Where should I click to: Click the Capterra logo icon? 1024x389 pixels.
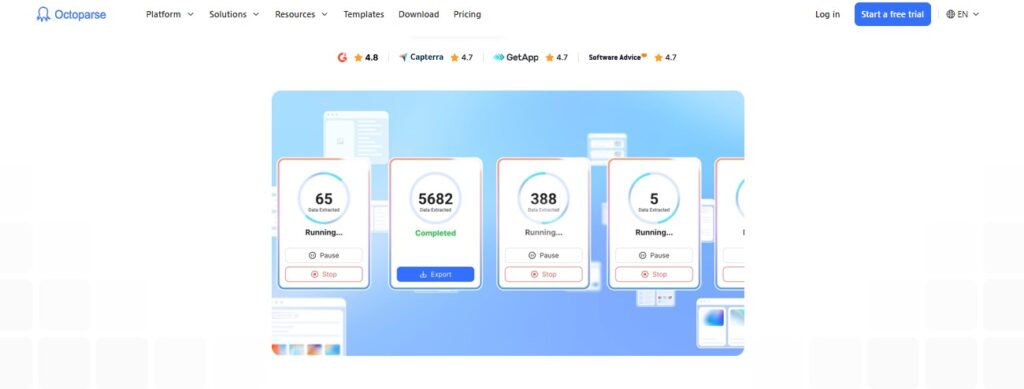pos(404,57)
